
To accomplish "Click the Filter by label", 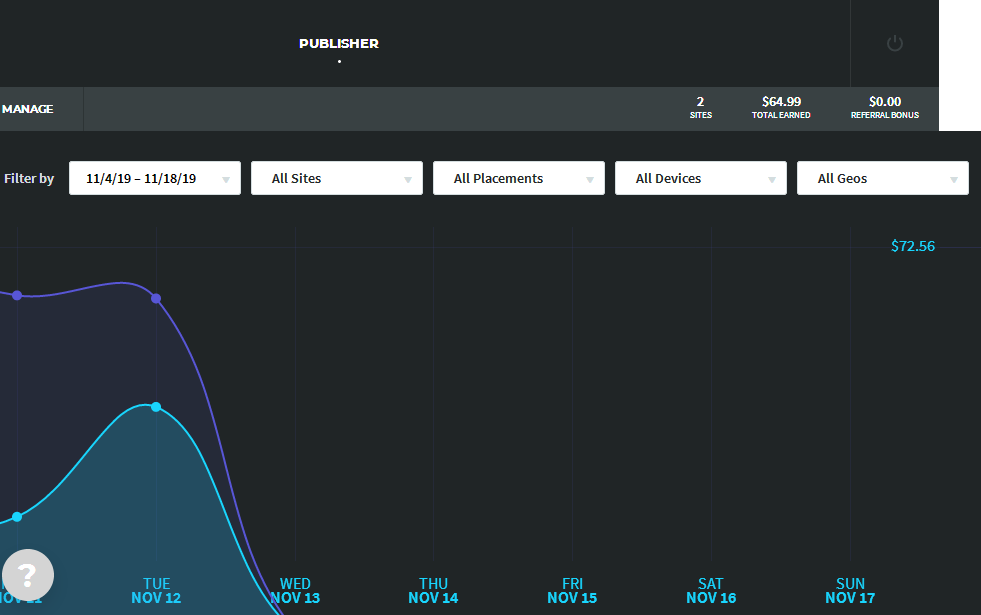I will 29,178.
